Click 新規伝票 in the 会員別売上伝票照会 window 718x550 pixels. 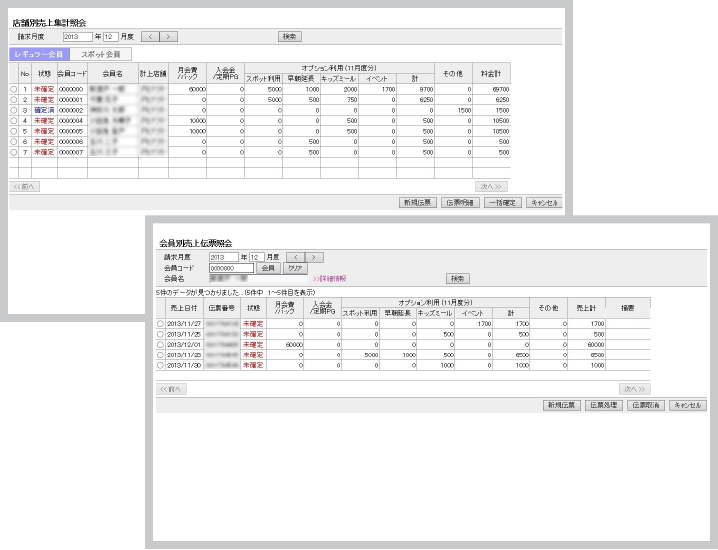(x=561, y=405)
